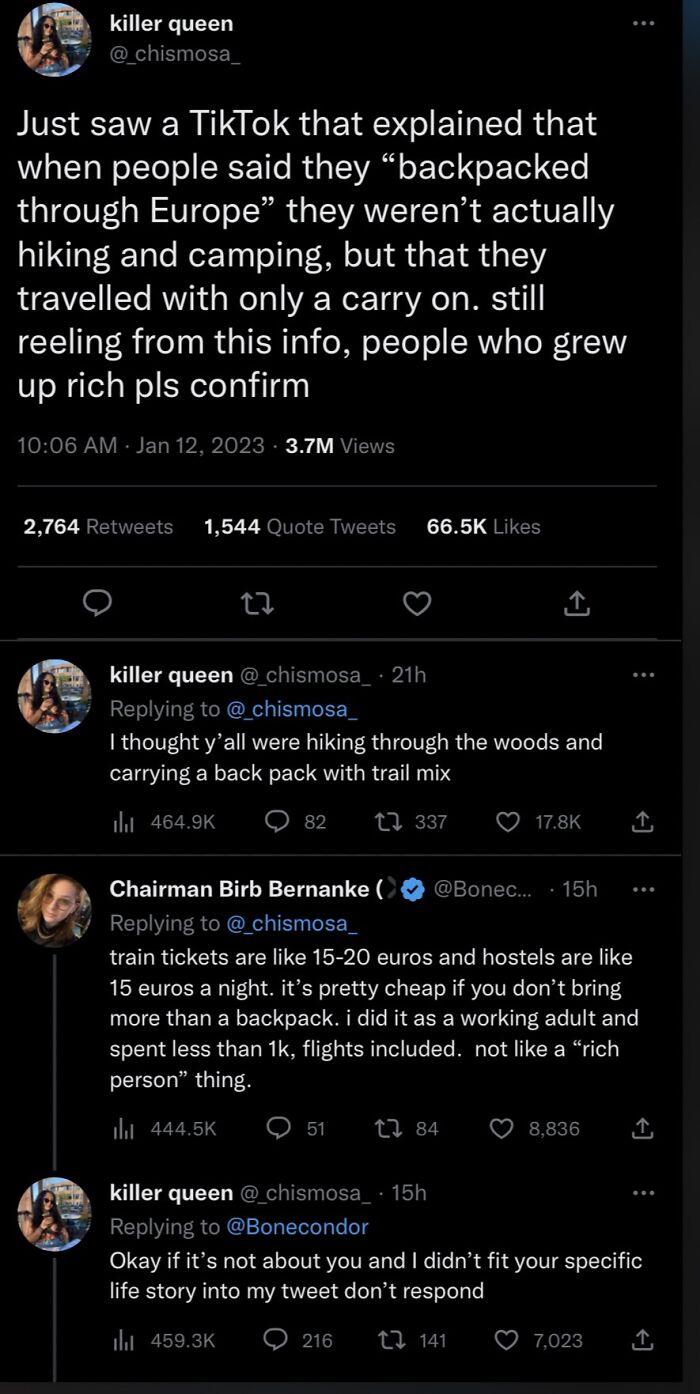Like the main tweet using the heart icon
The image size is (700, 1394).
point(417,603)
